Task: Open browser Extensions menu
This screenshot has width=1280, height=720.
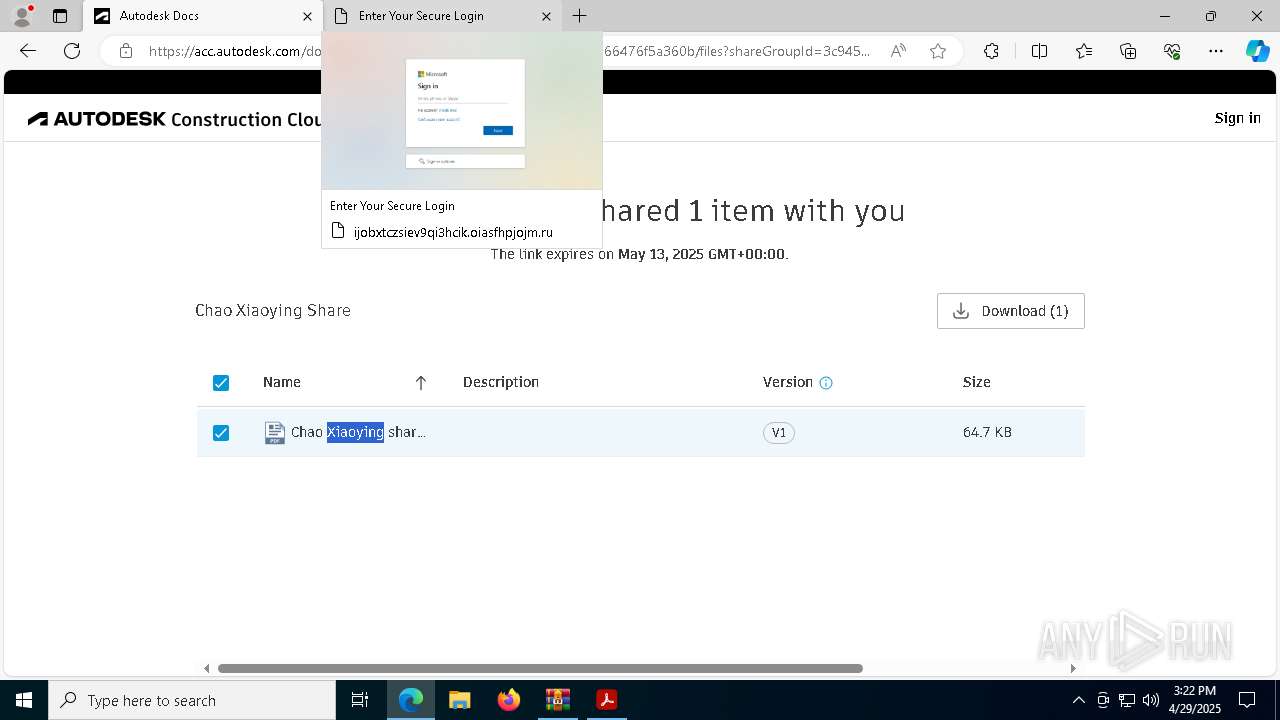Action: tap(991, 51)
